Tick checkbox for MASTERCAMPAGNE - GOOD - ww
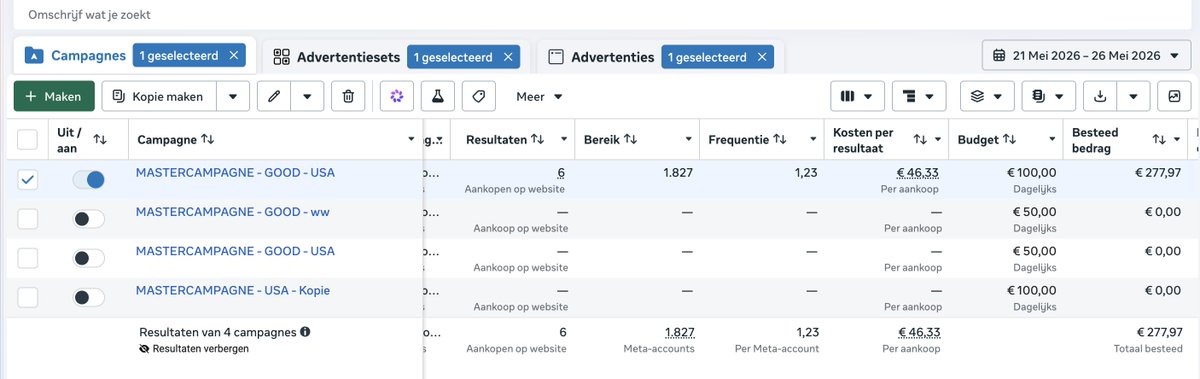1200x379 pixels. point(28,219)
